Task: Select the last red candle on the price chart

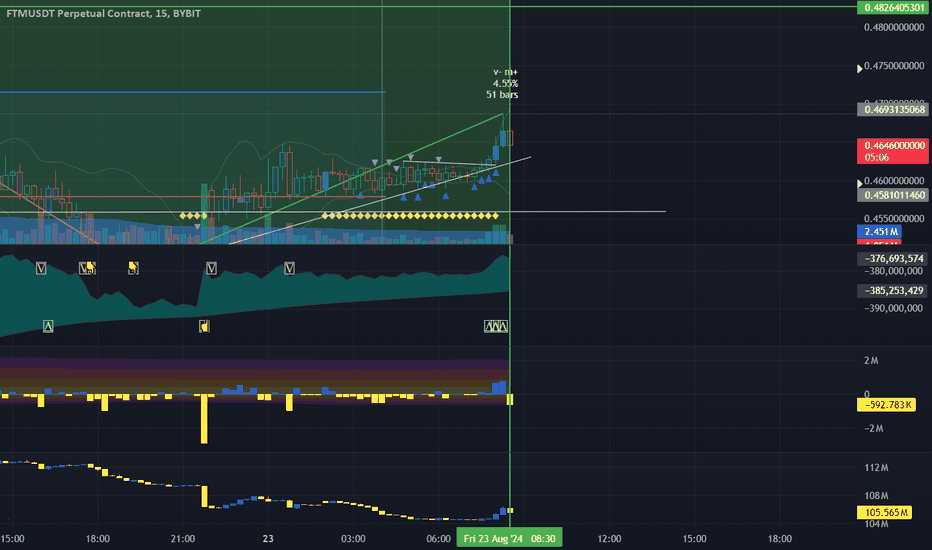Action: pyautogui.click(x=510, y=138)
